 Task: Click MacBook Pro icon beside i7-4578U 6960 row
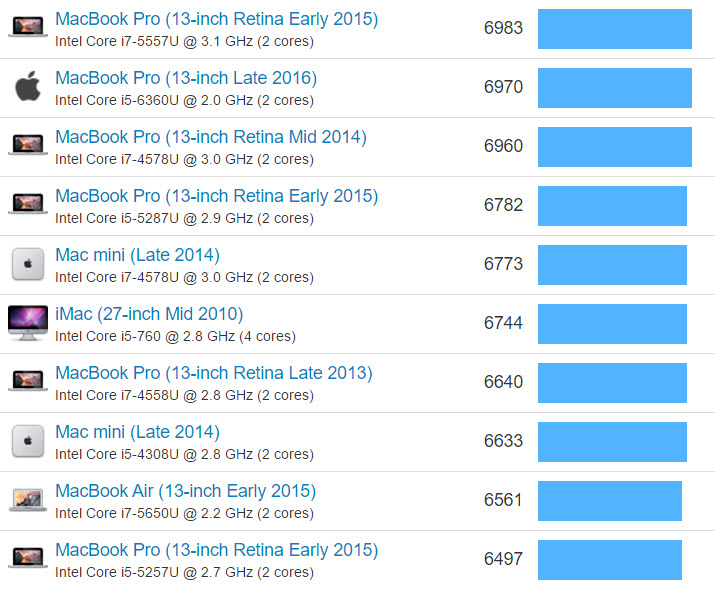(x=28, y=145)
